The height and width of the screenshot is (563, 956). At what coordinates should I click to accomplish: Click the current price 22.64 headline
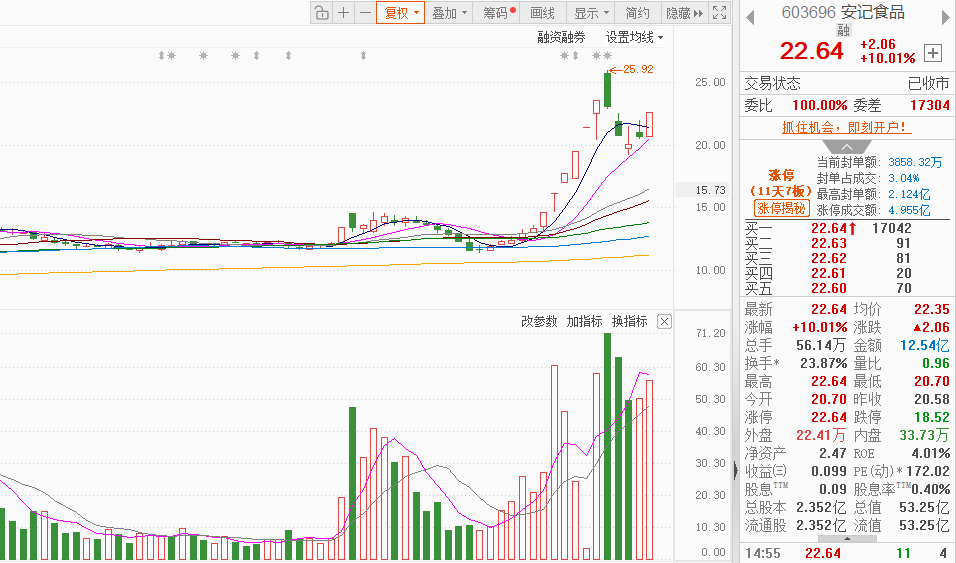point(812,51)
